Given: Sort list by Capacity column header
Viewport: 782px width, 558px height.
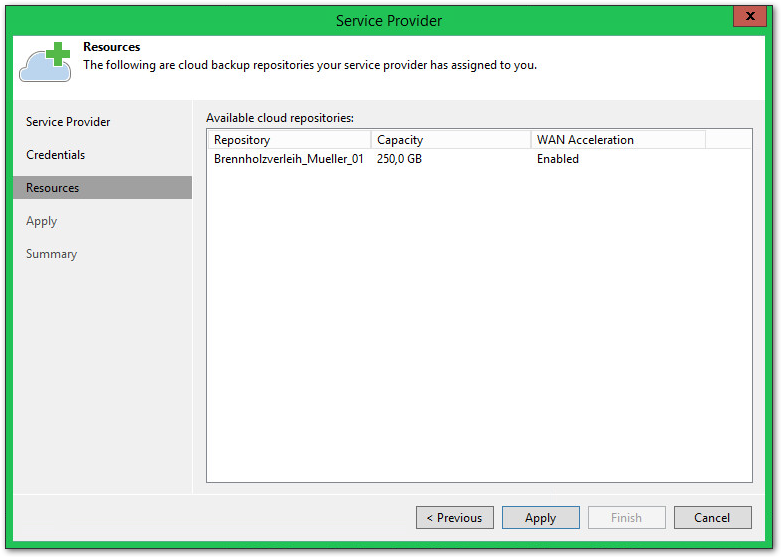Looking at the screenshot, I should (450, 140).
